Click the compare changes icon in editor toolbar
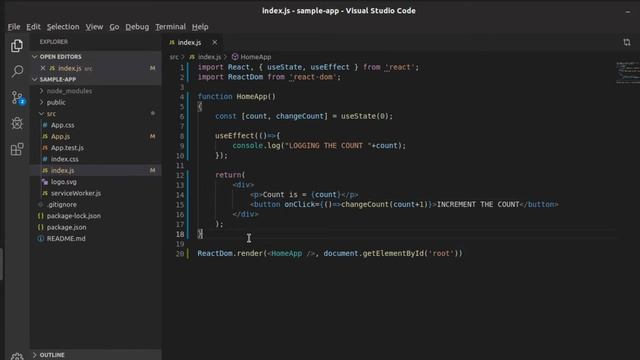This screenshot has height=360, width=640. click(627, 42)
